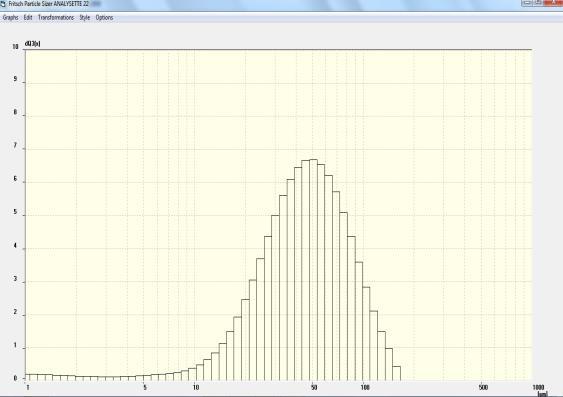Open the Transformations menu

(x=56, y=17)
